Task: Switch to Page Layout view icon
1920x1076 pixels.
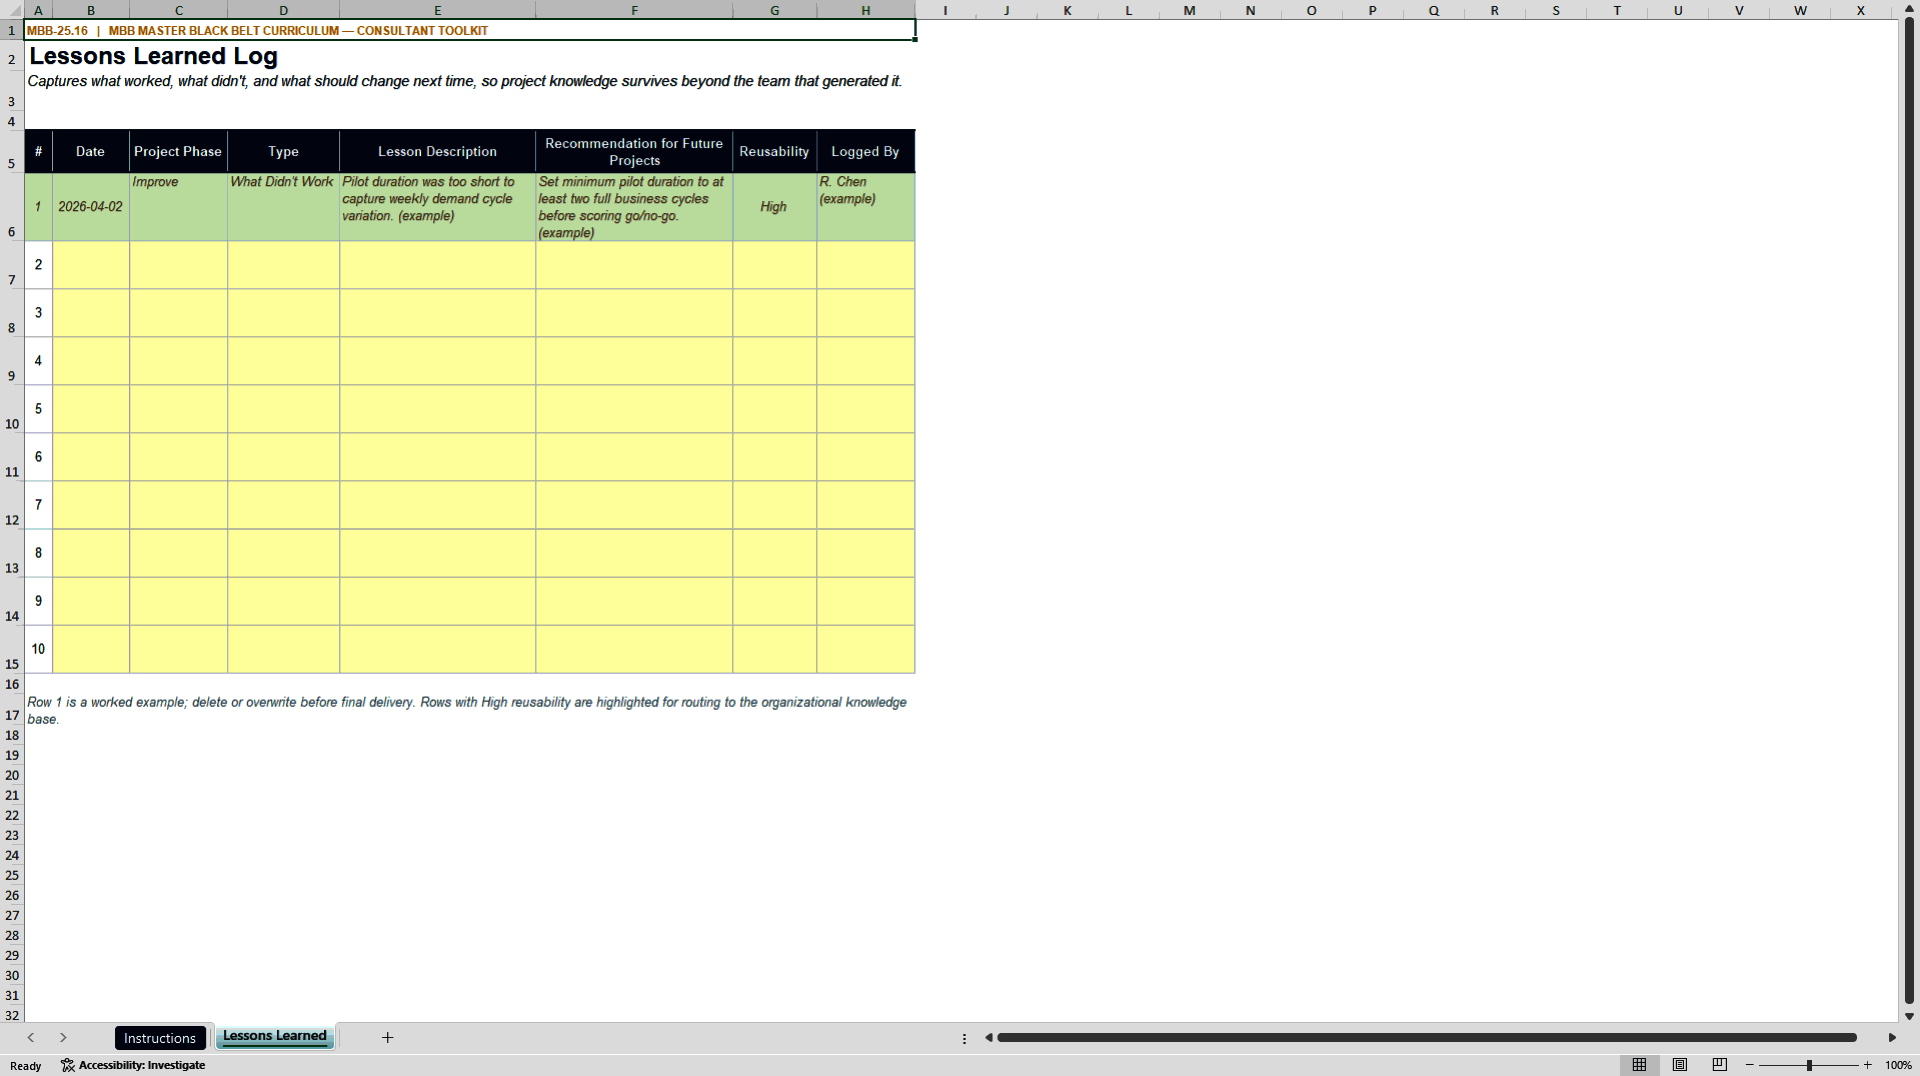Action: (x=1680, y=1065)
